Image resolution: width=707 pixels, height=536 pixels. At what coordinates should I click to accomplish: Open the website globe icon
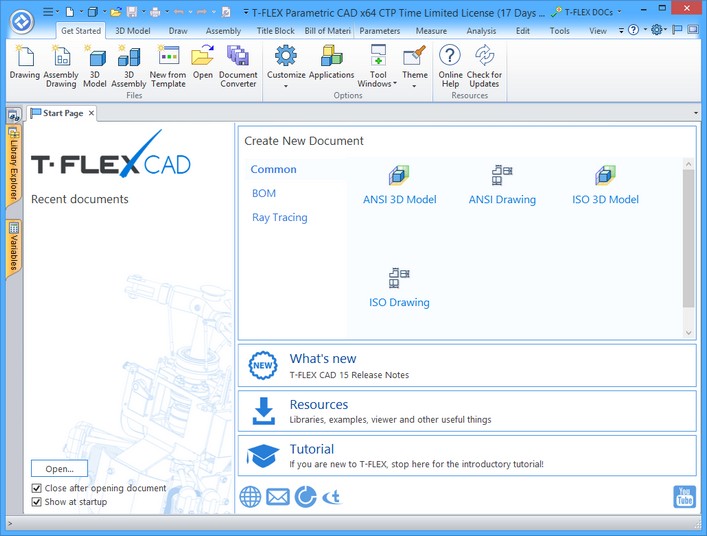click(x=250, y=497)
